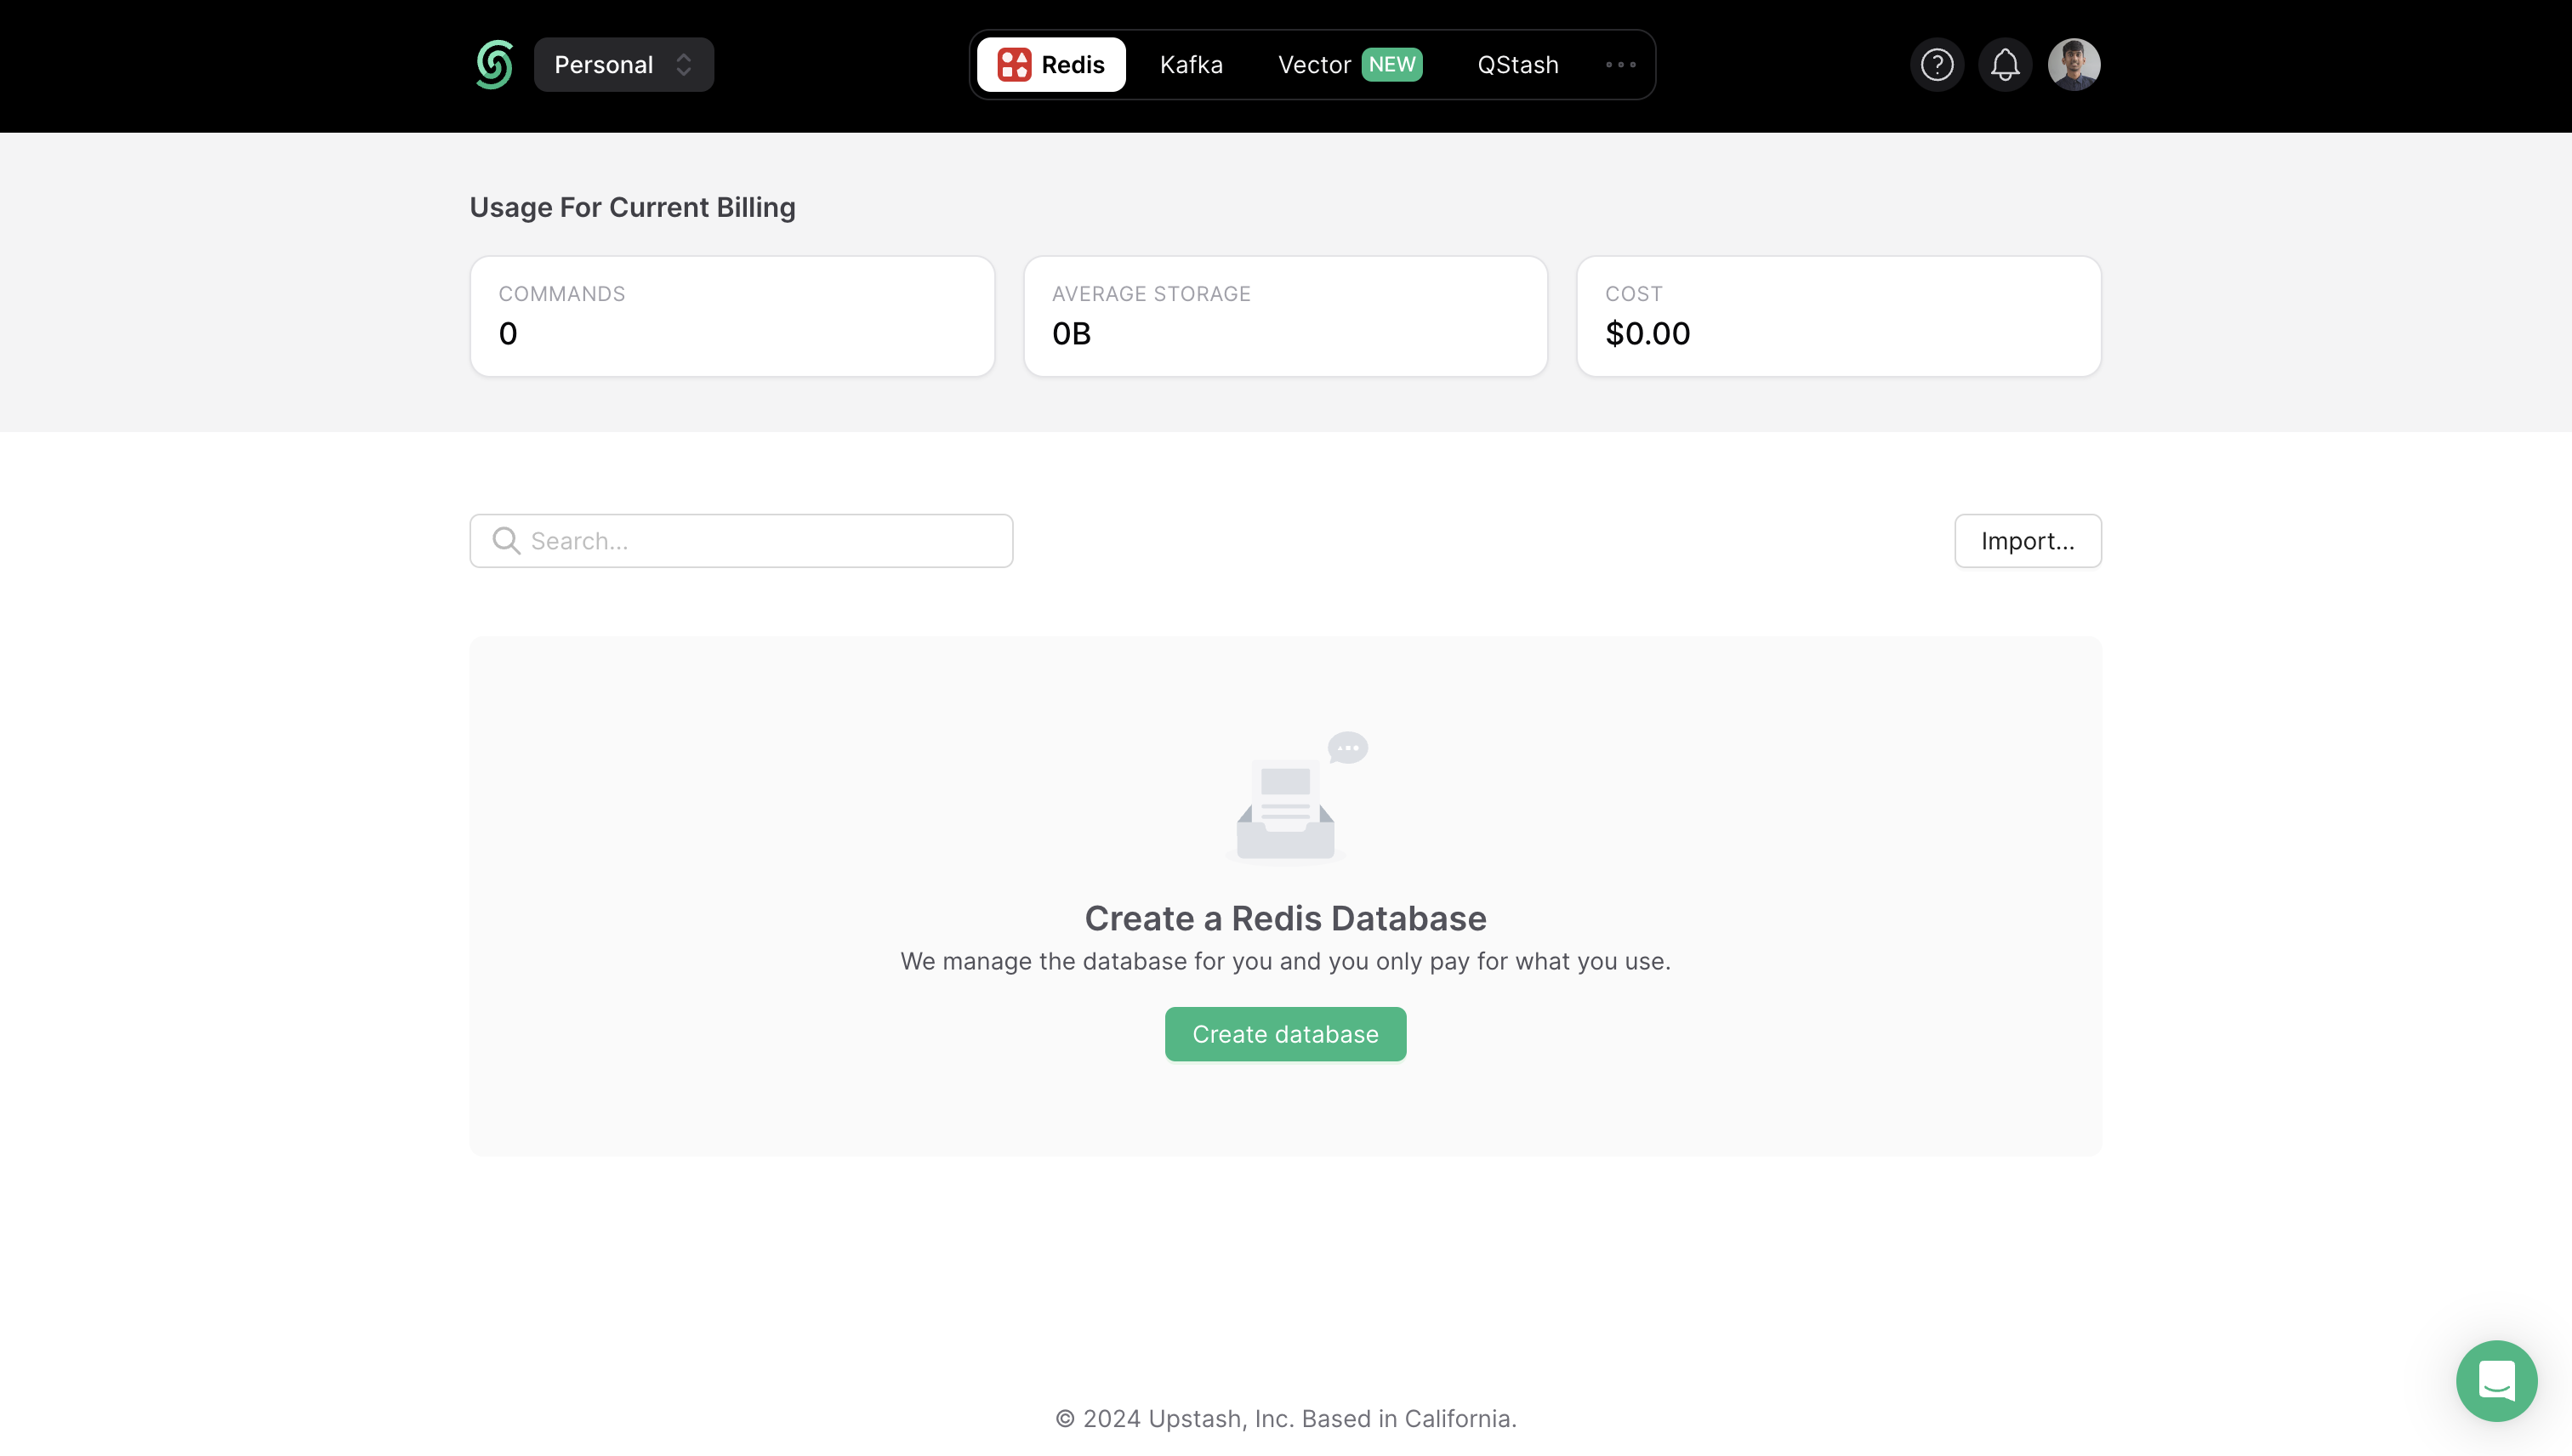Open notifications via the bell icon
The height and width of the screenshot is (1456, 2572).
pyautogui.click(x=2005, y=64)
